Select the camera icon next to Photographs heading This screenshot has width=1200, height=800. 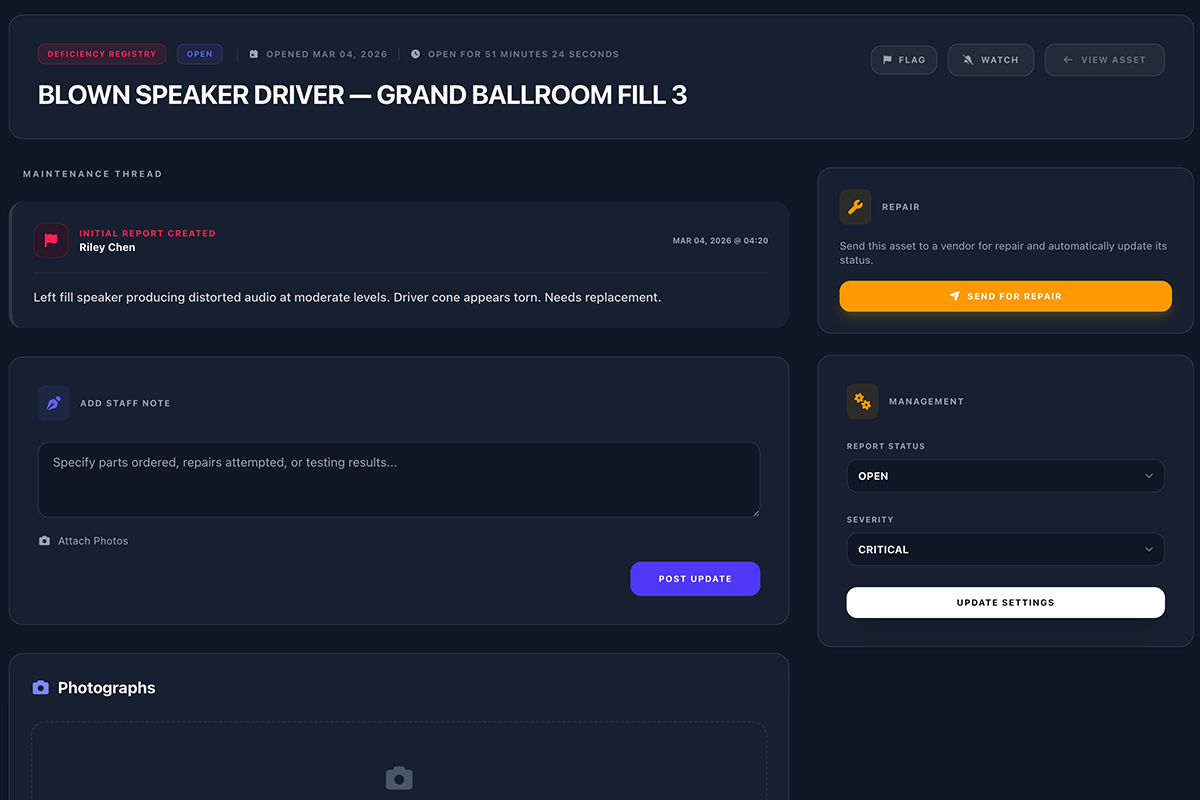point(40,687)
